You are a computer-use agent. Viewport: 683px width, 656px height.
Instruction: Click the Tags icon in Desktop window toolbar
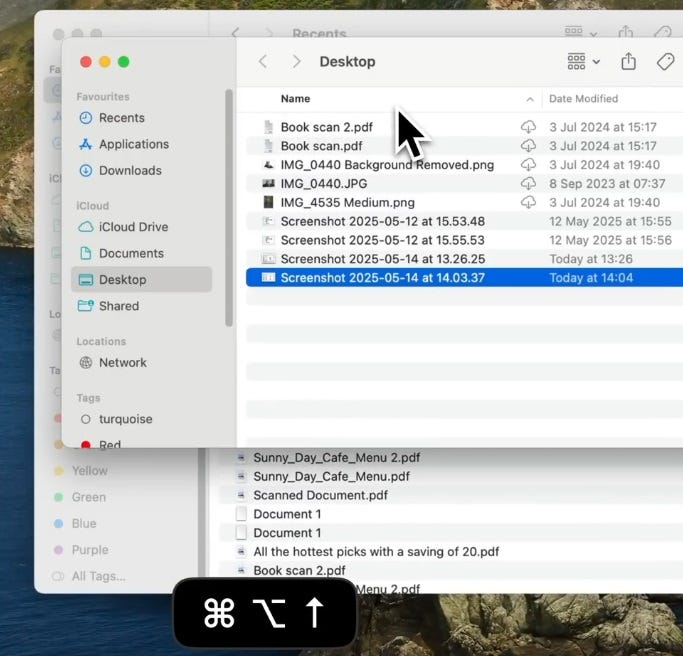665,61
